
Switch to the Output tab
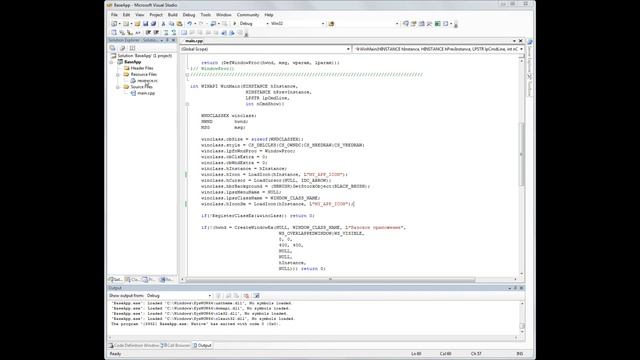pyautogui.click(x=202, y=345)
